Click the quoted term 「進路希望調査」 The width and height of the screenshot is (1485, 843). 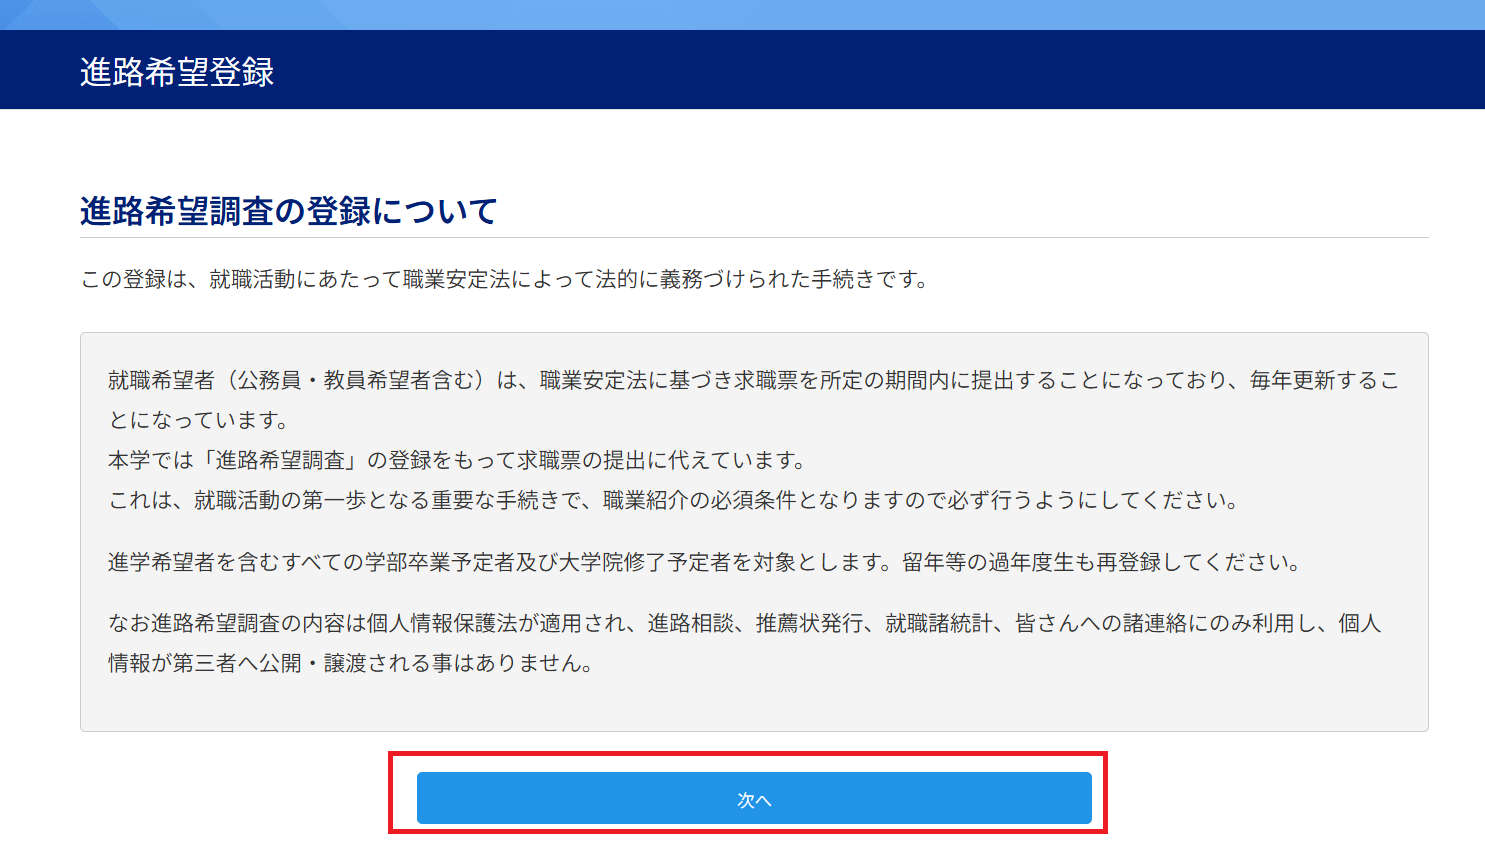tap(280, 460)
